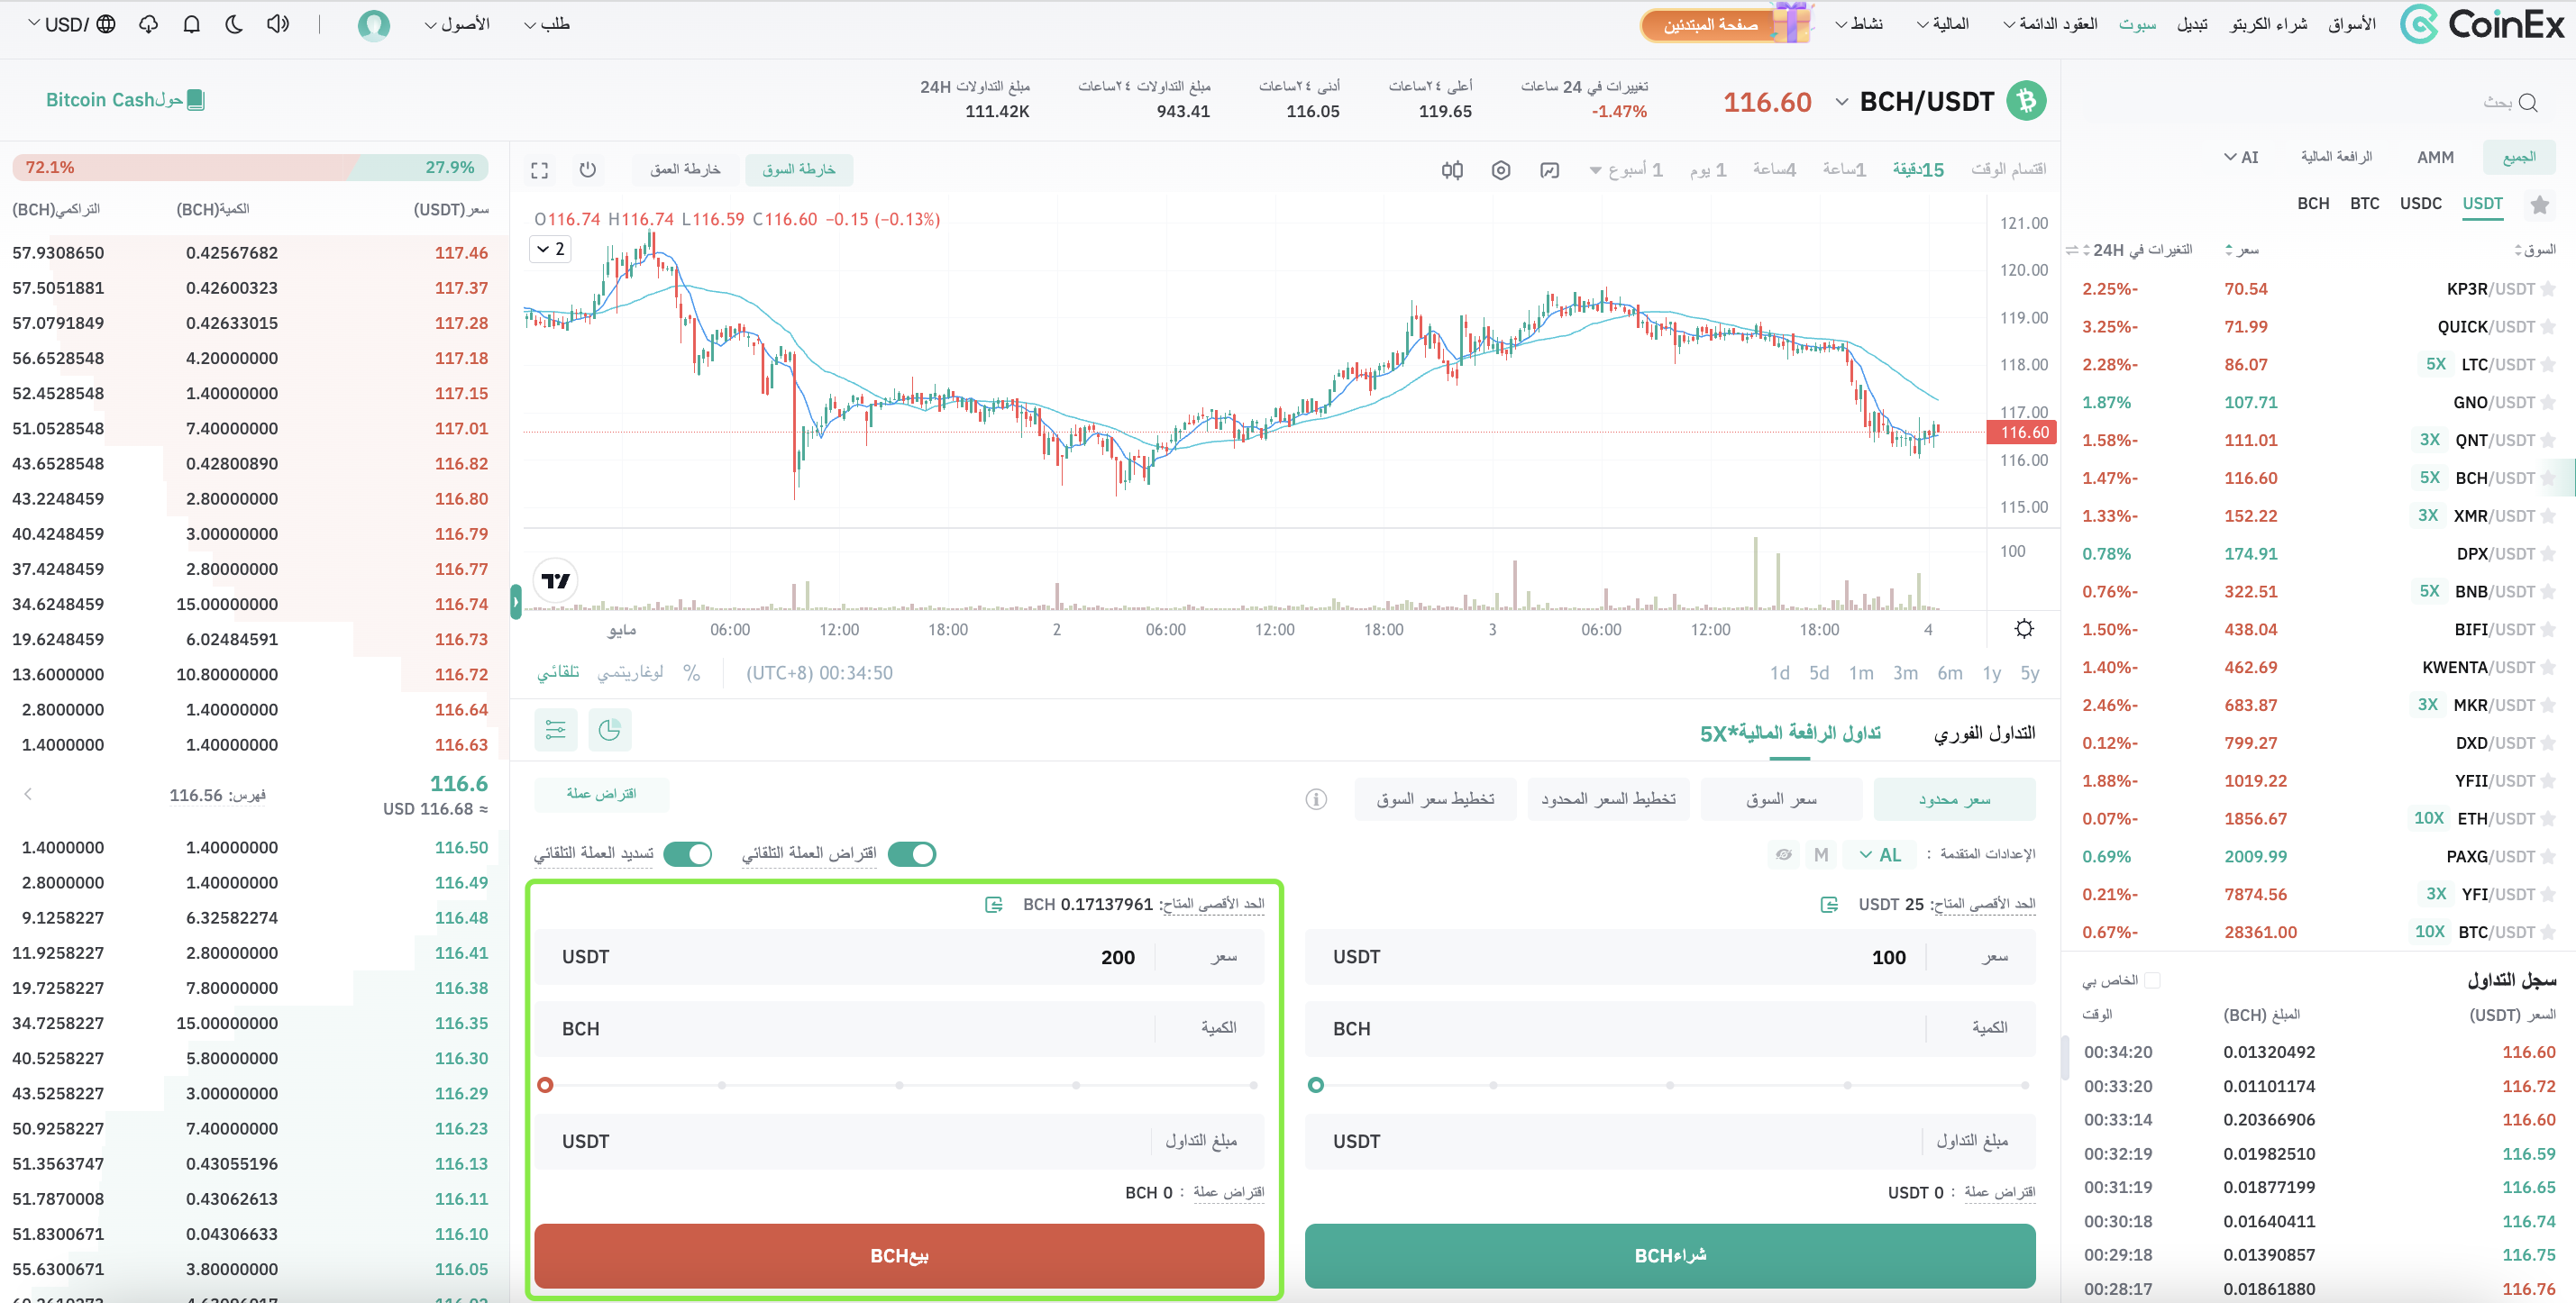Click the chart reset power icon

pos(587,170)
